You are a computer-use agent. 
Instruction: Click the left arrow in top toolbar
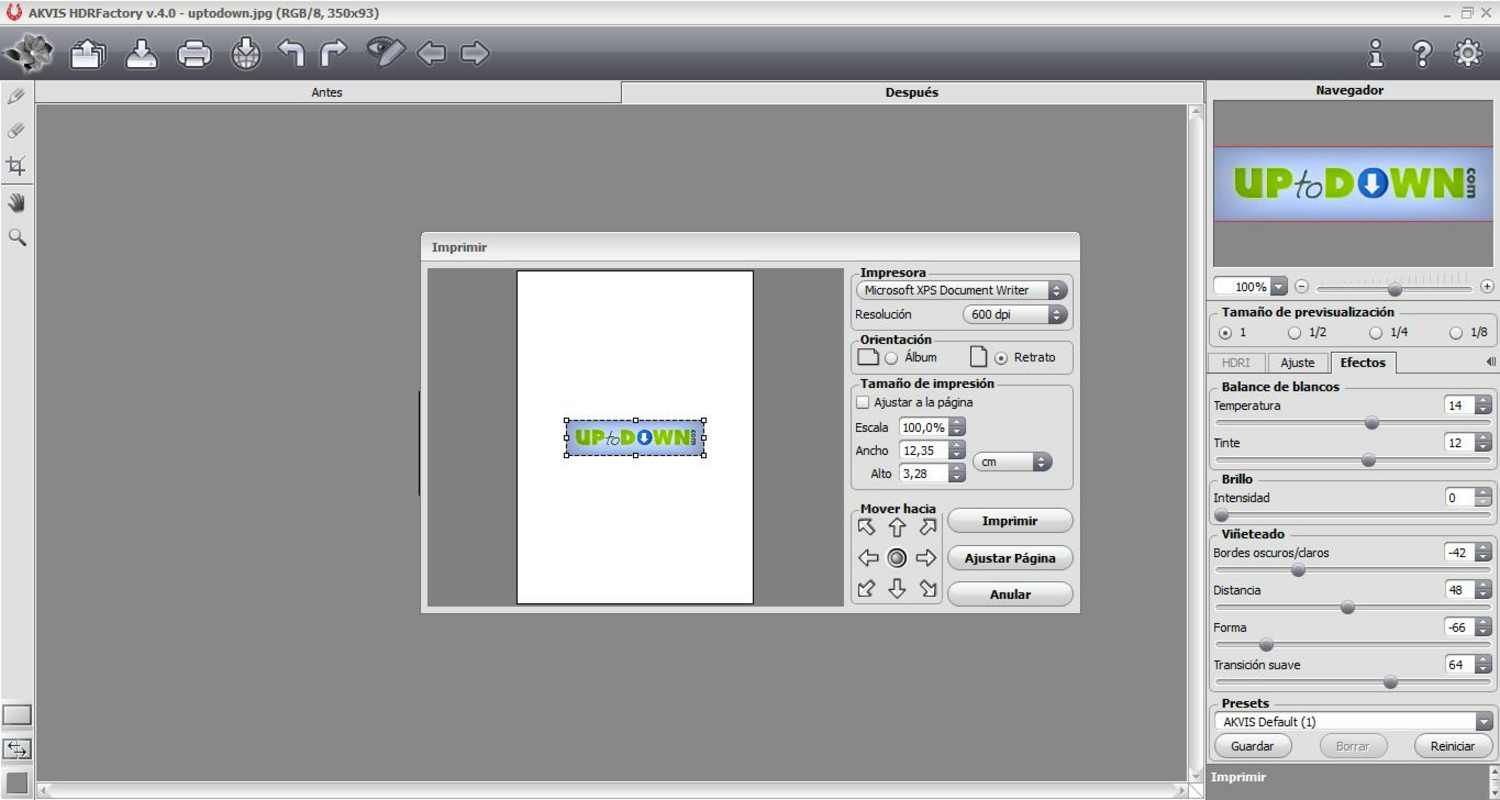(431, 53)
